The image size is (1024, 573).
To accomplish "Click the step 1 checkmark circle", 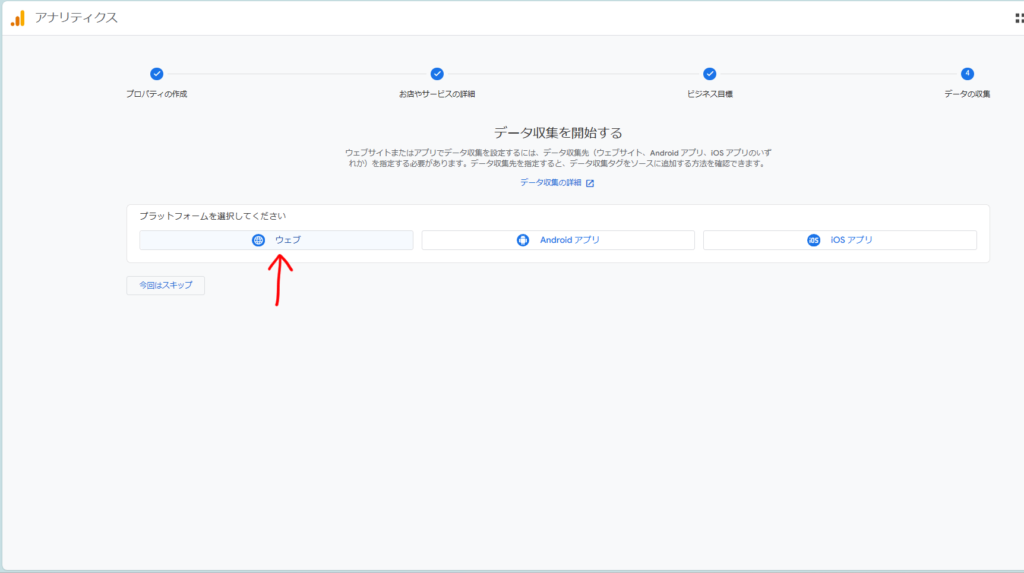I will coord(156,74).
